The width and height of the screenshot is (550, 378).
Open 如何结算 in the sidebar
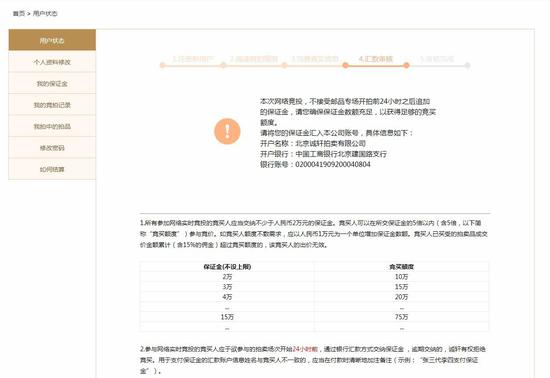point(52,169)
